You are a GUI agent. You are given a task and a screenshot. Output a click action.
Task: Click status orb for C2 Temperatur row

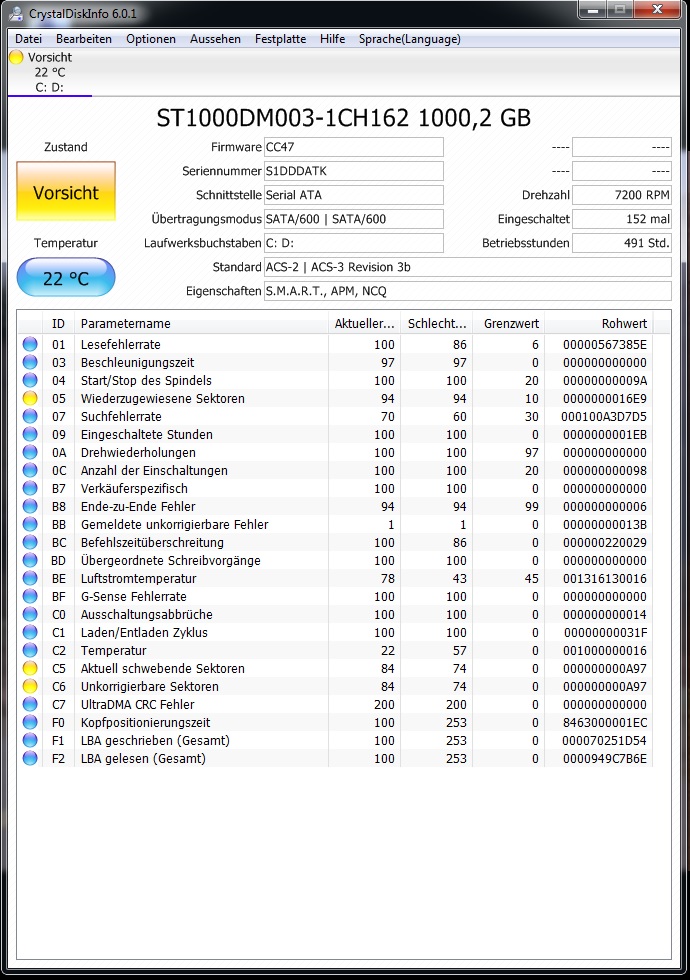click(29, 650)
